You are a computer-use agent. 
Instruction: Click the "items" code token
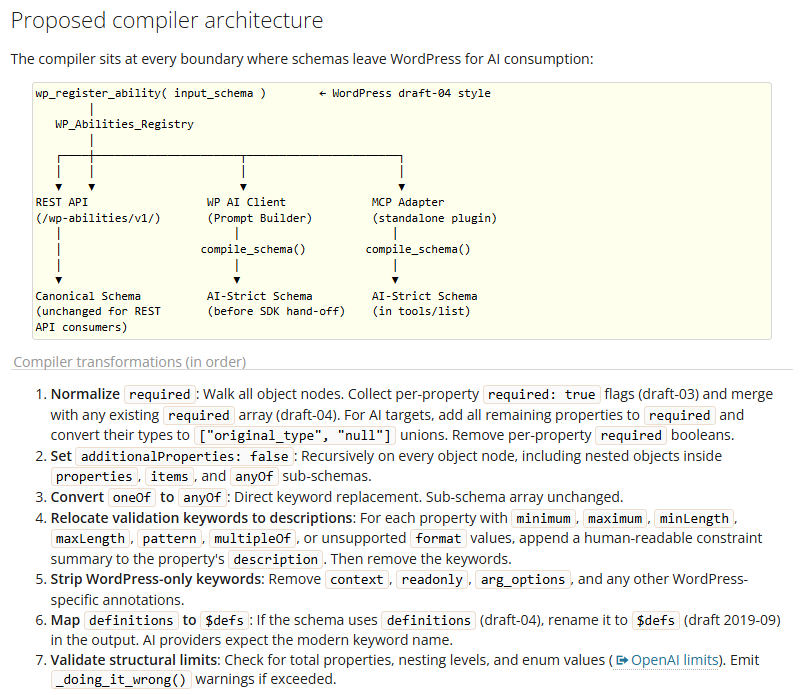click(x=170, y=477)
